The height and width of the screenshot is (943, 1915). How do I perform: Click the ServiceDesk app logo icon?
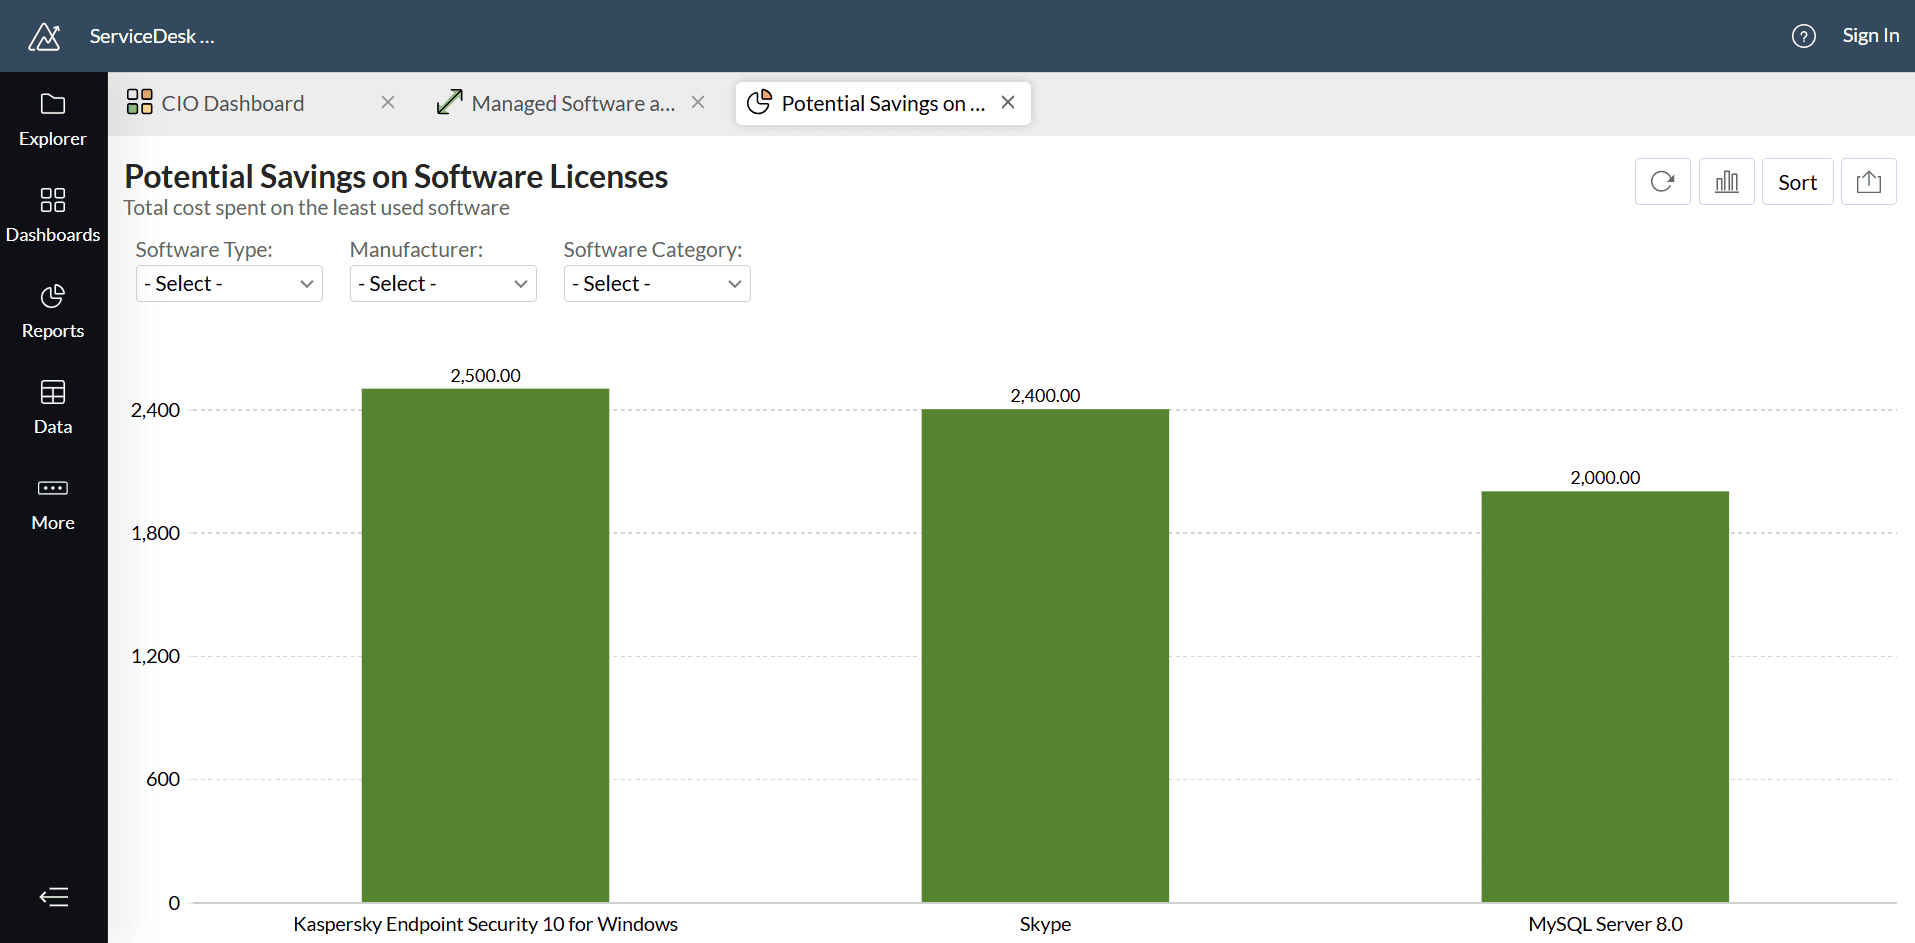click(44, 36)
